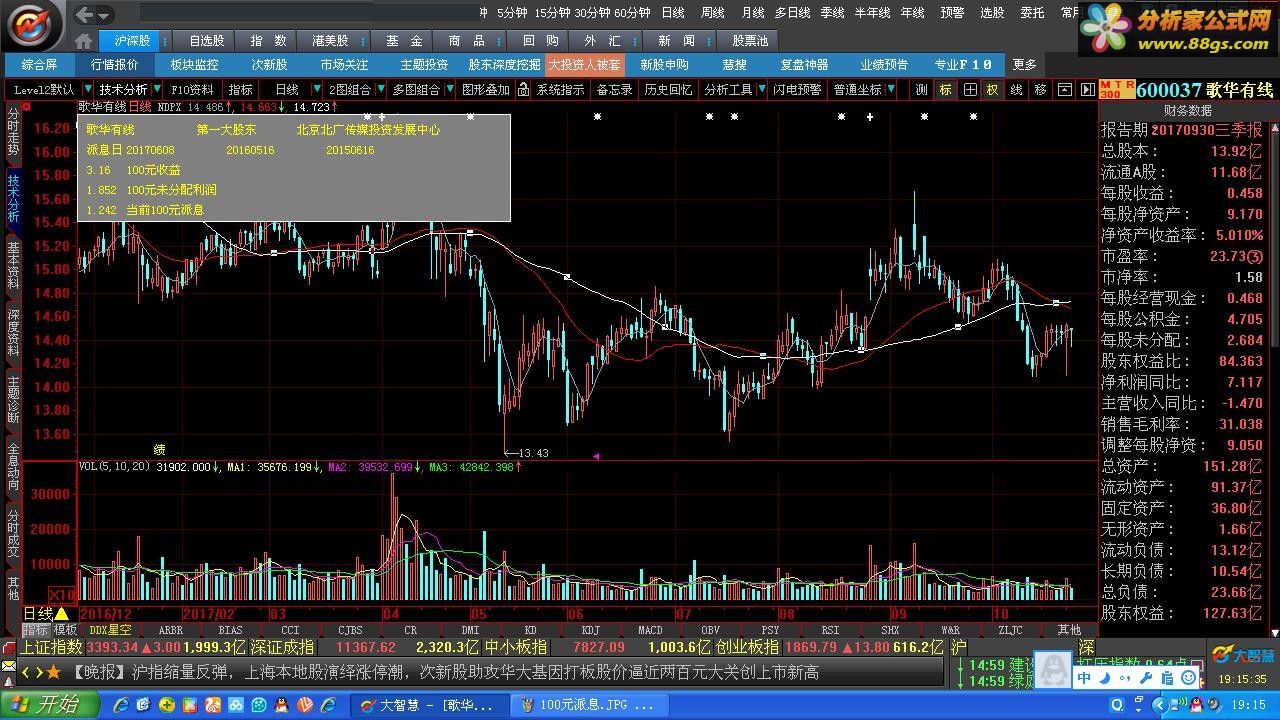Click the Windows 开始 start button
1280x720 pixels.
click(50, 704)
